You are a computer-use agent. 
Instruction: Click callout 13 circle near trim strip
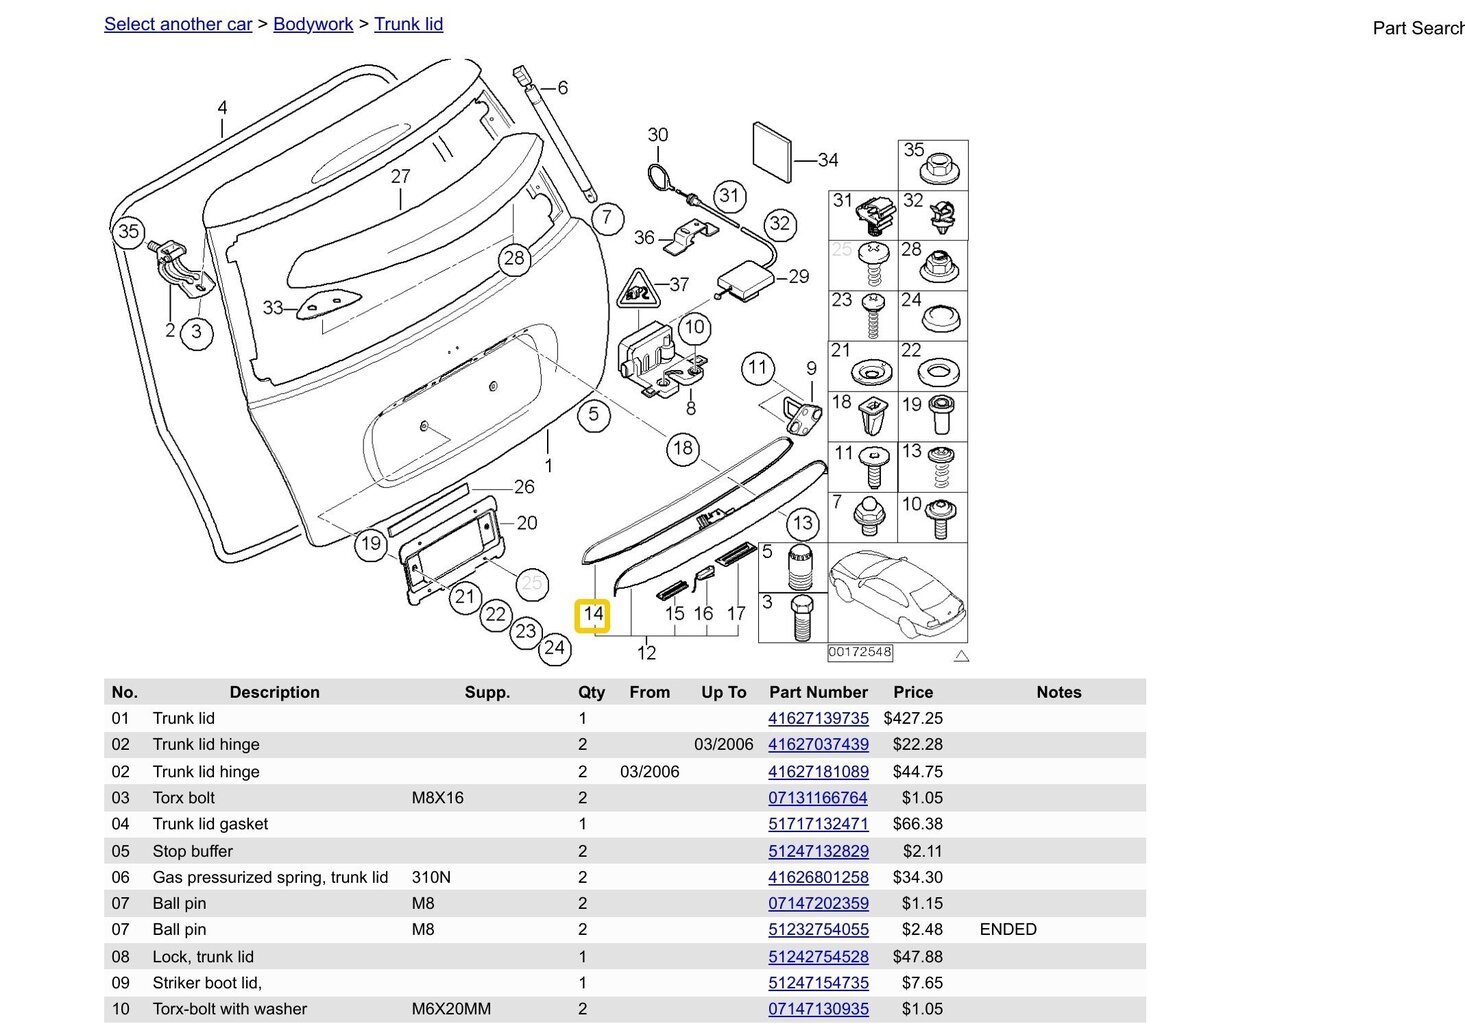[803, 523]
